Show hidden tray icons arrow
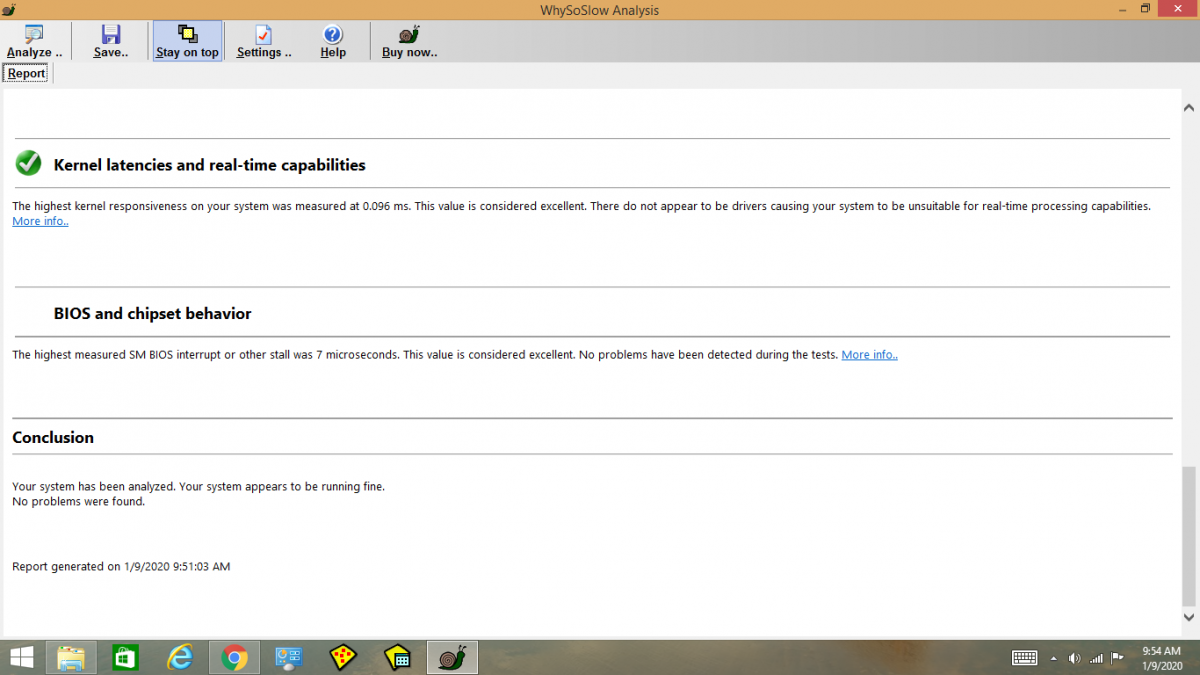This screenshot has height=675, width=1200. [x=1053, y=658]
